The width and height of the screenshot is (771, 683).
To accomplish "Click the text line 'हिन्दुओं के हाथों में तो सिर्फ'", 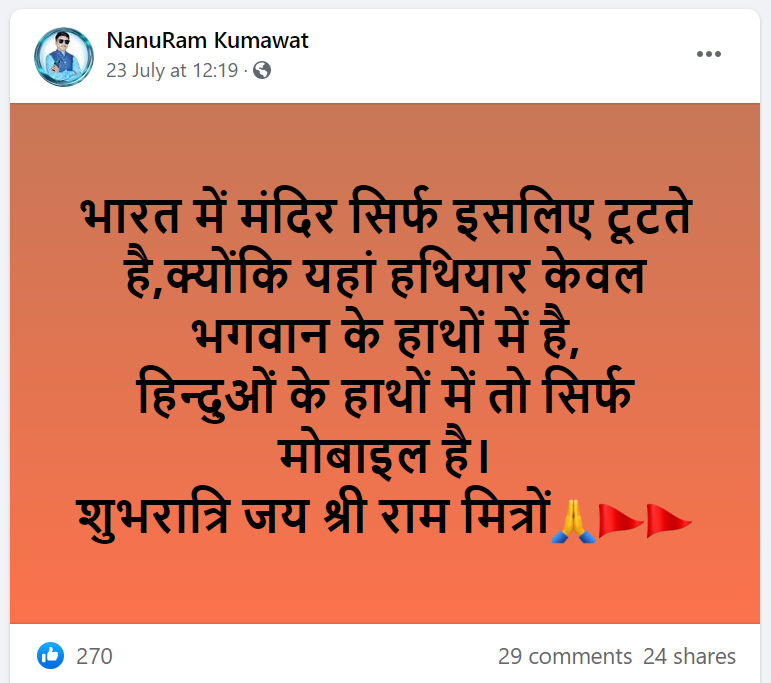I will pos(386,393).
